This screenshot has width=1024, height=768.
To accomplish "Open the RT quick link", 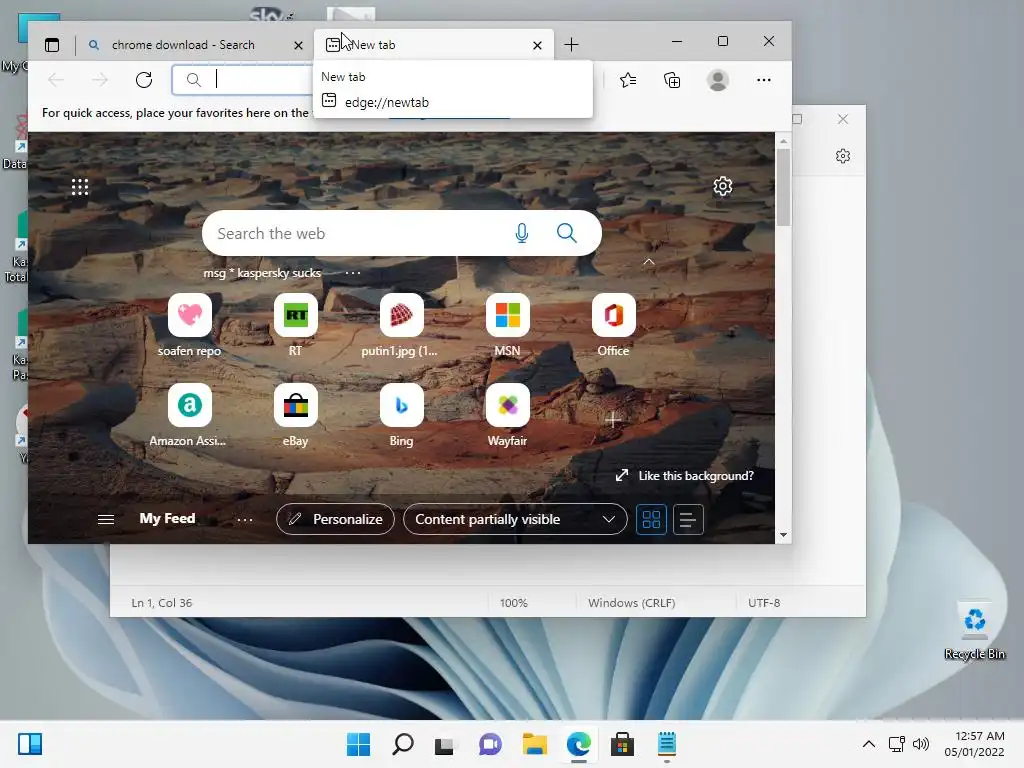I will (295, 325).
